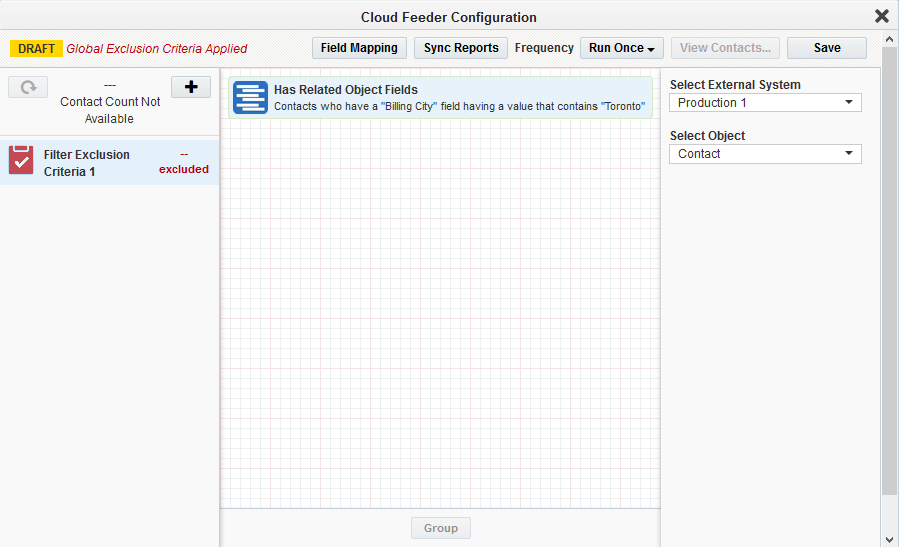This screenshot has width=899, height=547.
Task: Click the blue Has Related Object Fields icon
Action: pyautogui.click(x=250, y=97)
